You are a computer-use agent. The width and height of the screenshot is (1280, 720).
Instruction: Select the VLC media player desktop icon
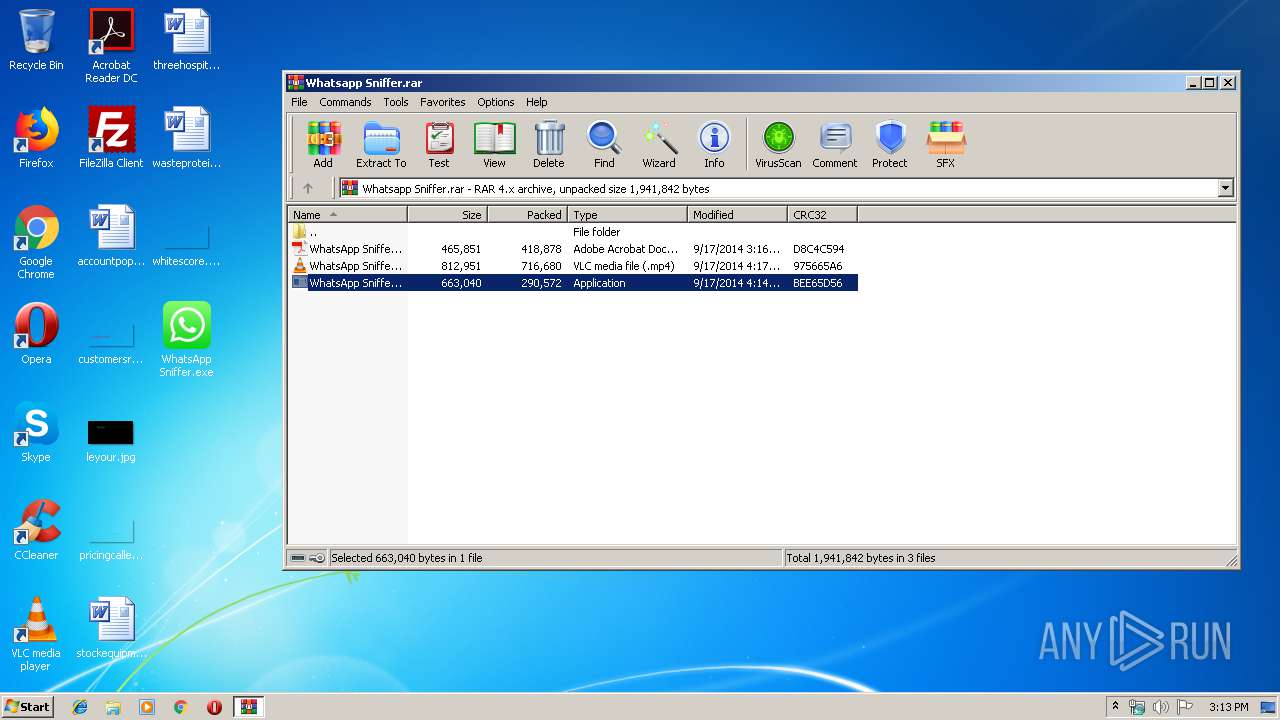coord(36,634)
